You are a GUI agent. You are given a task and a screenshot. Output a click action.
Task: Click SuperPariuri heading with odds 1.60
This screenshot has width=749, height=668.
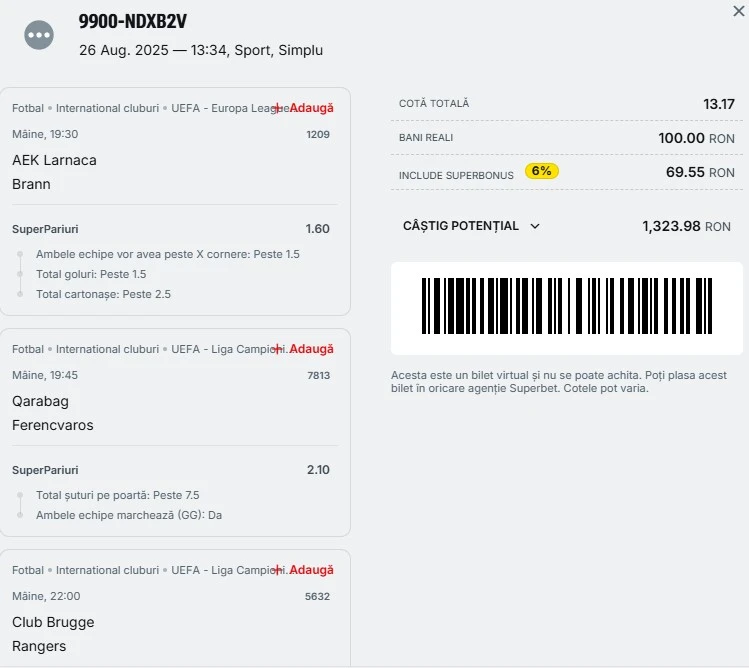[x=45, y=229]
